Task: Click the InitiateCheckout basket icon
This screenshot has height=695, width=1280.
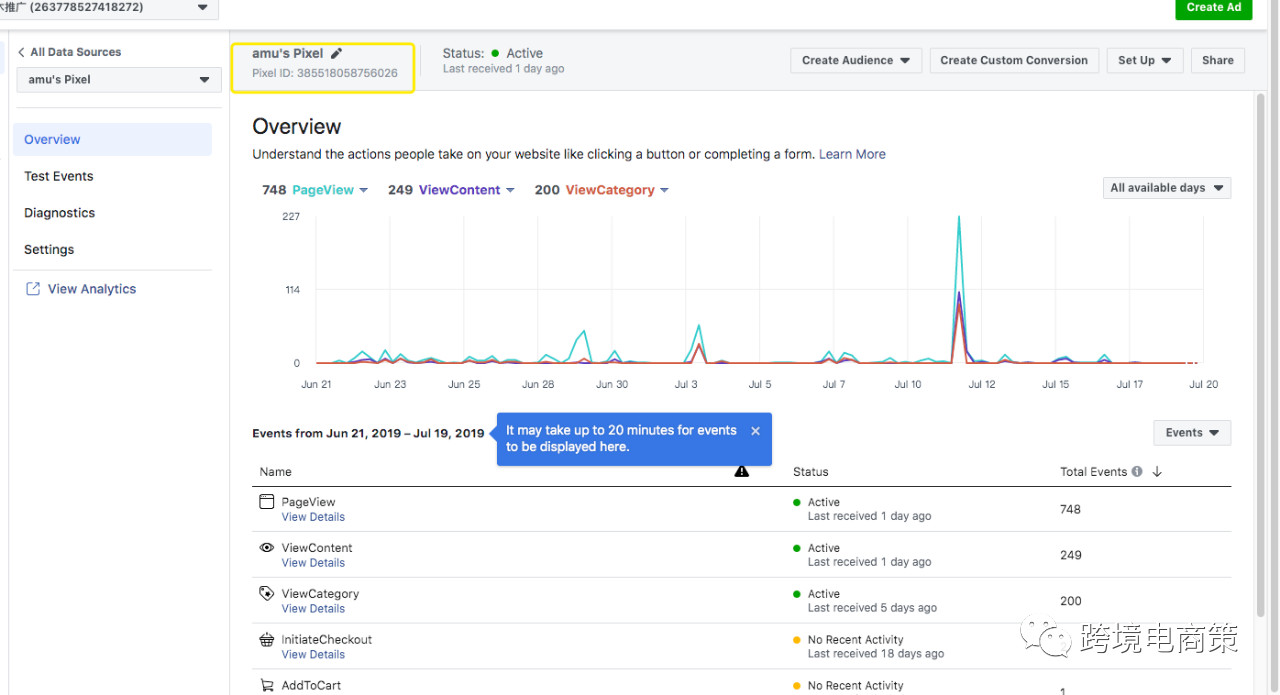Action: [x=266, y=640]
